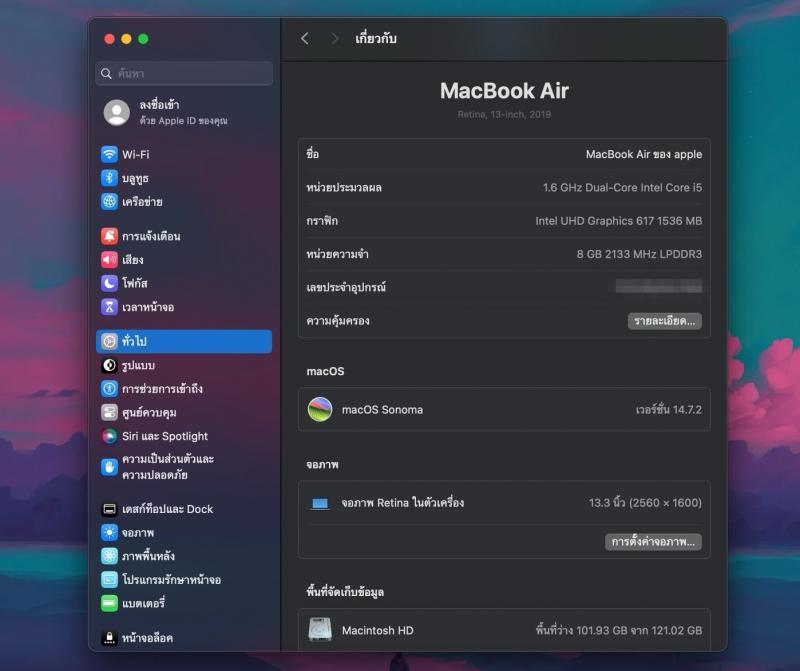This screenshot has width=800, height=671.
Task: Select ทั่วไป in the sidebar
Action: tap(184, 341)
